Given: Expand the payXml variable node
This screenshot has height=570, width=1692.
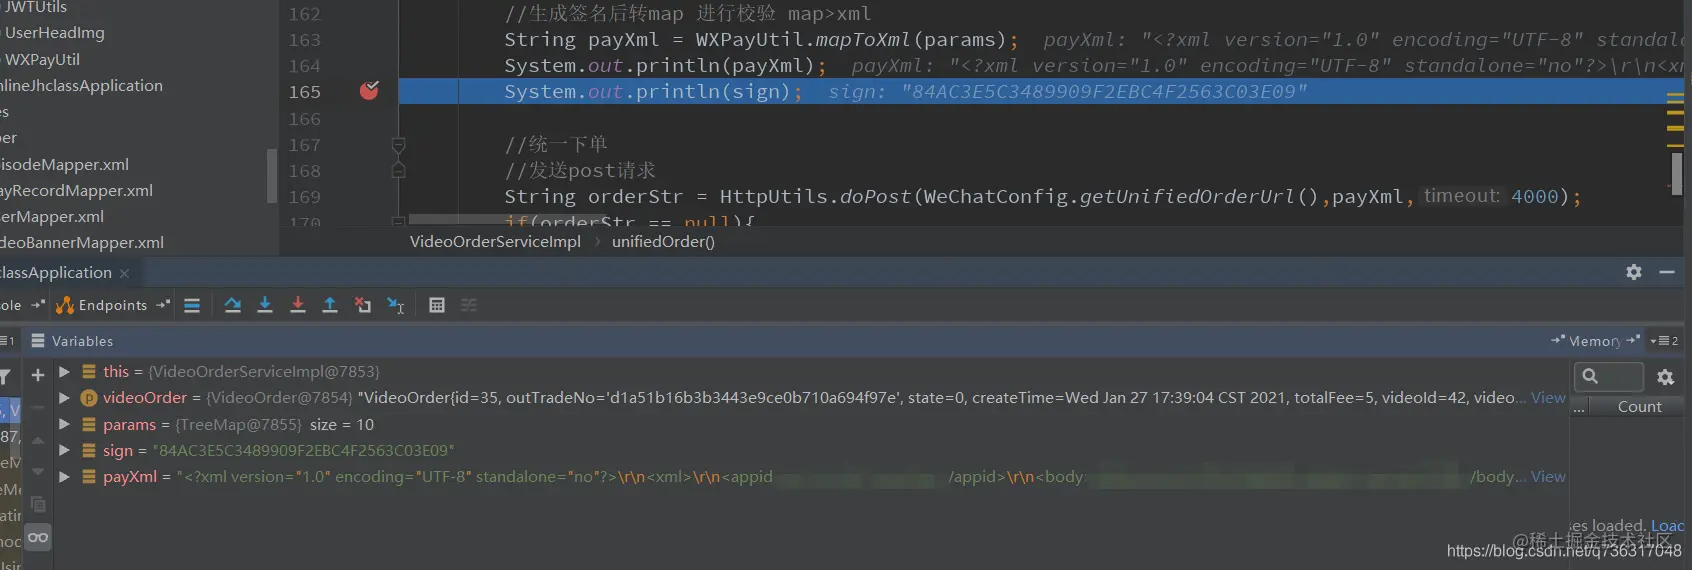Looking at the screenshot, I should pos(64,476).
